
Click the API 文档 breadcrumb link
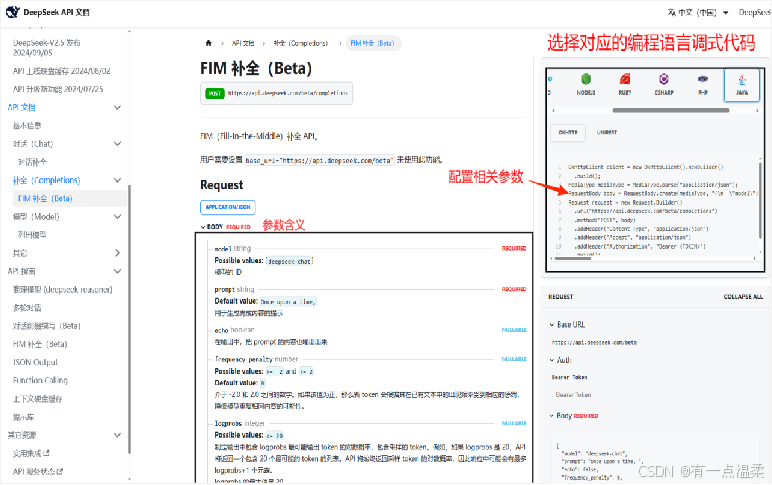pos(243,43)
